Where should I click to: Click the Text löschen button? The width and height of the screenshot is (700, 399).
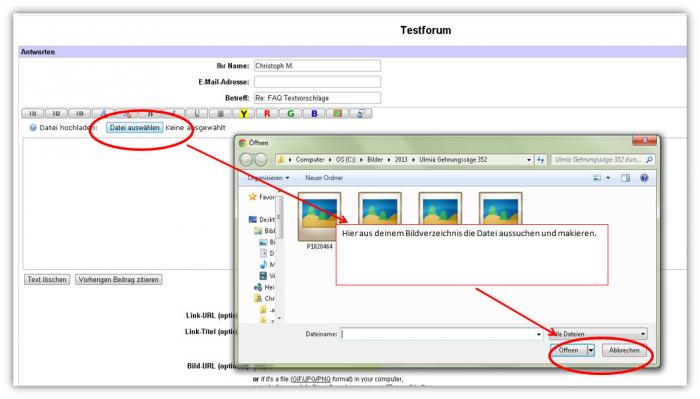[x=47, y=279]
